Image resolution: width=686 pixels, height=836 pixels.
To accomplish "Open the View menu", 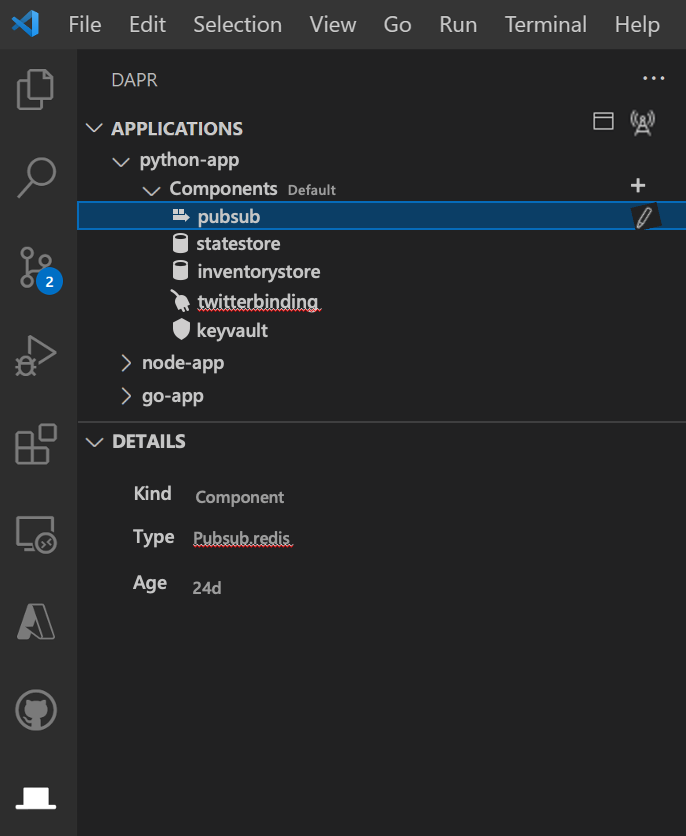I will (x=333, y=25).
